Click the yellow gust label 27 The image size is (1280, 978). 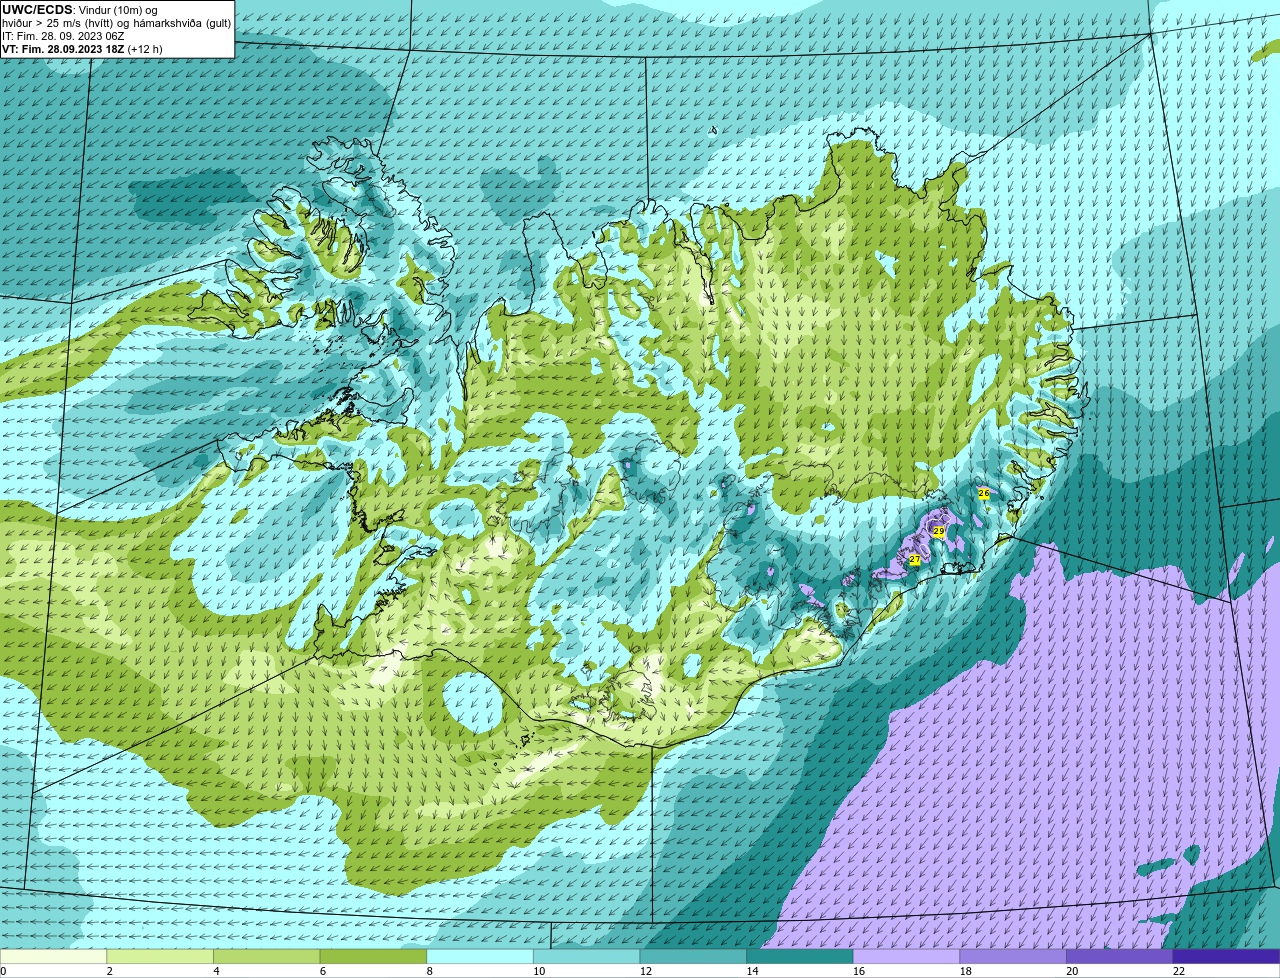(914, 560)
